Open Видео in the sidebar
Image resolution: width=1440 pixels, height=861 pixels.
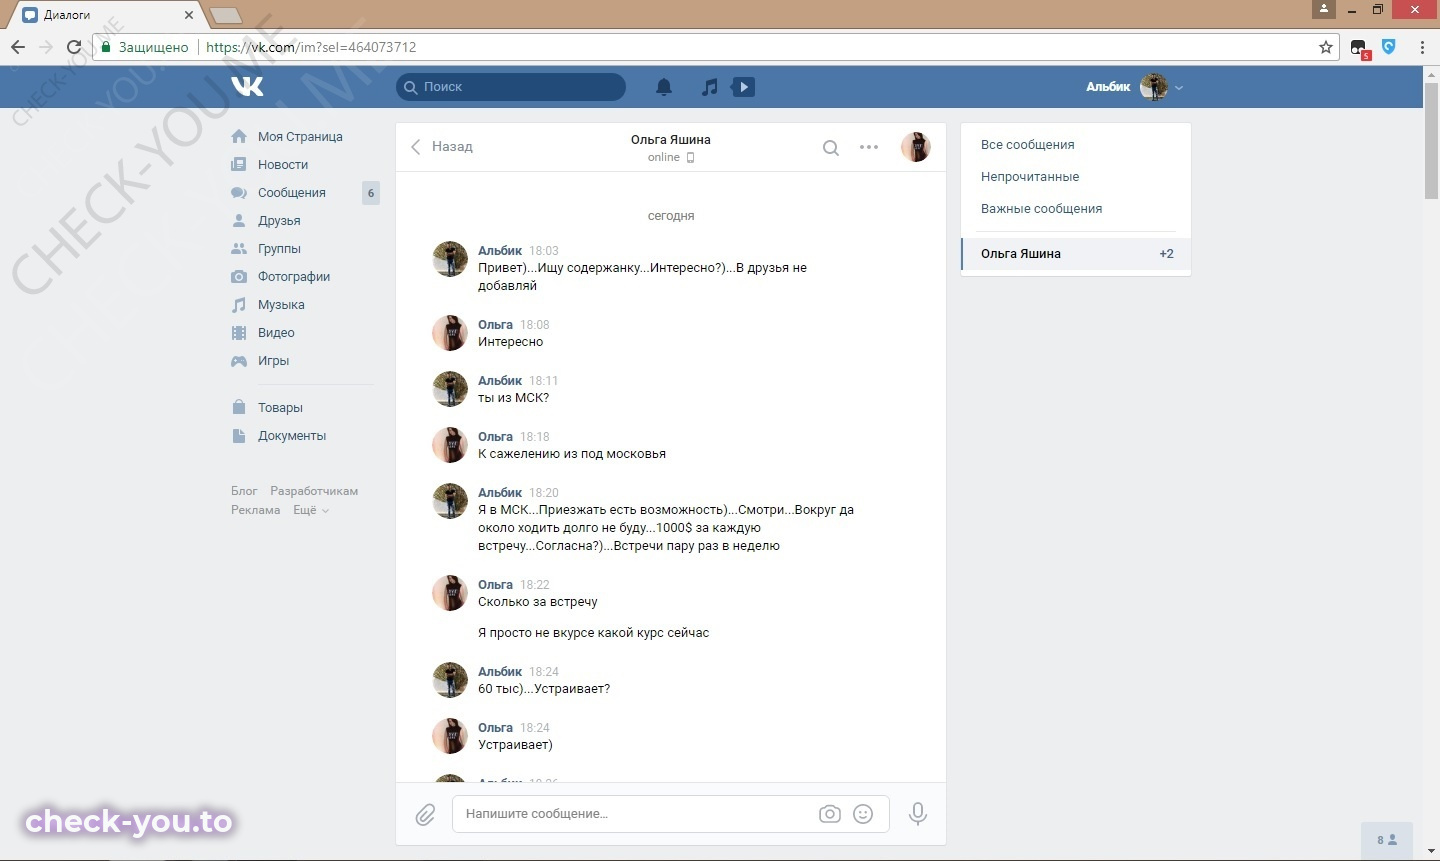tap(276, 333)
